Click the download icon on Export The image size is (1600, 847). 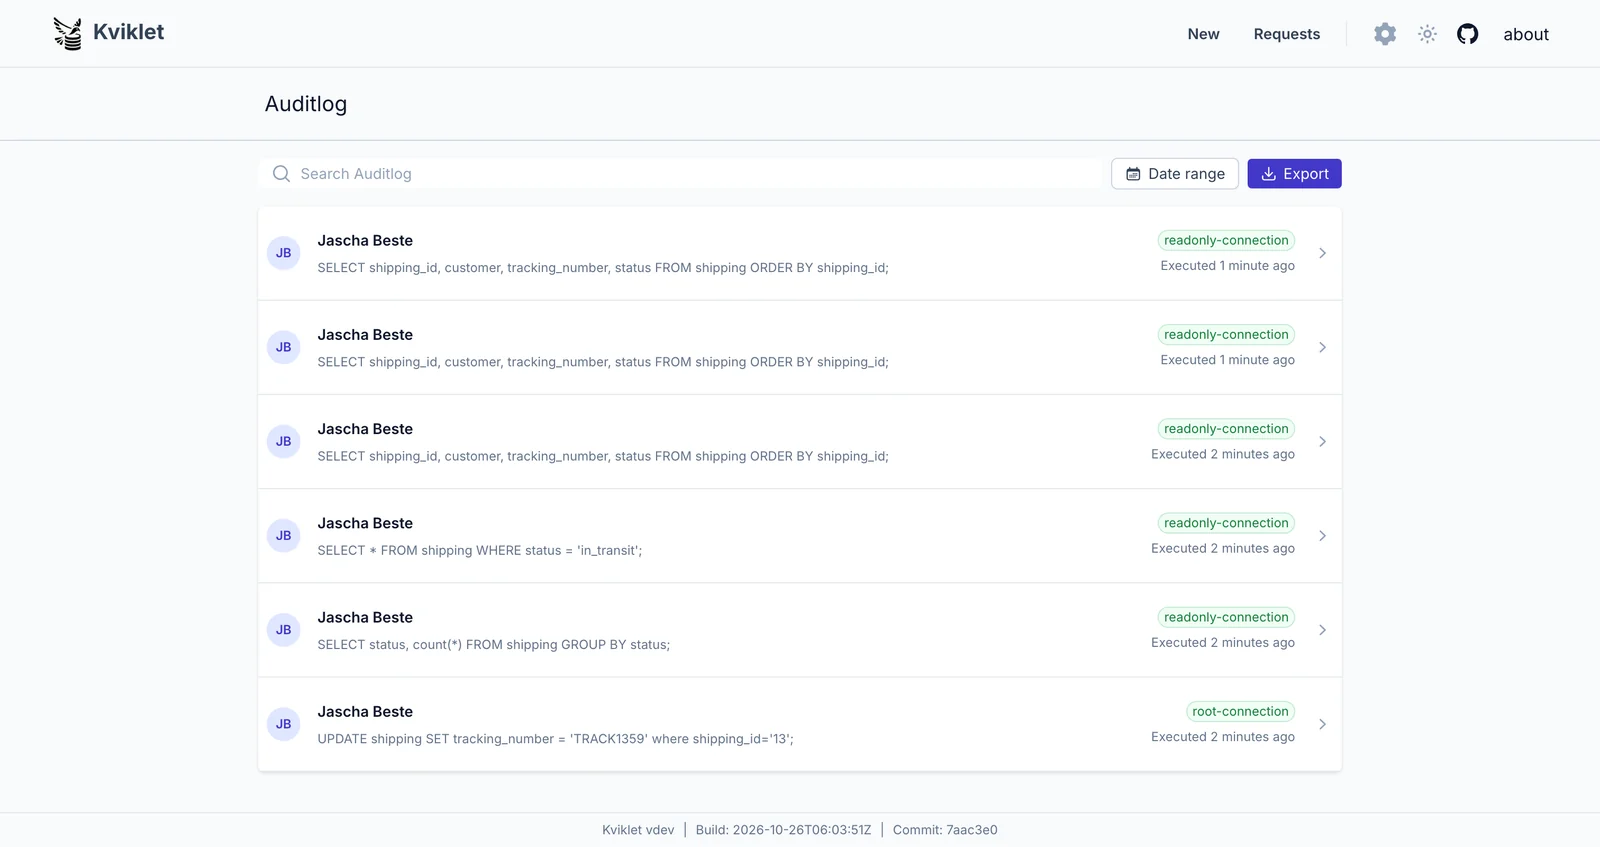click(1268, 174)
